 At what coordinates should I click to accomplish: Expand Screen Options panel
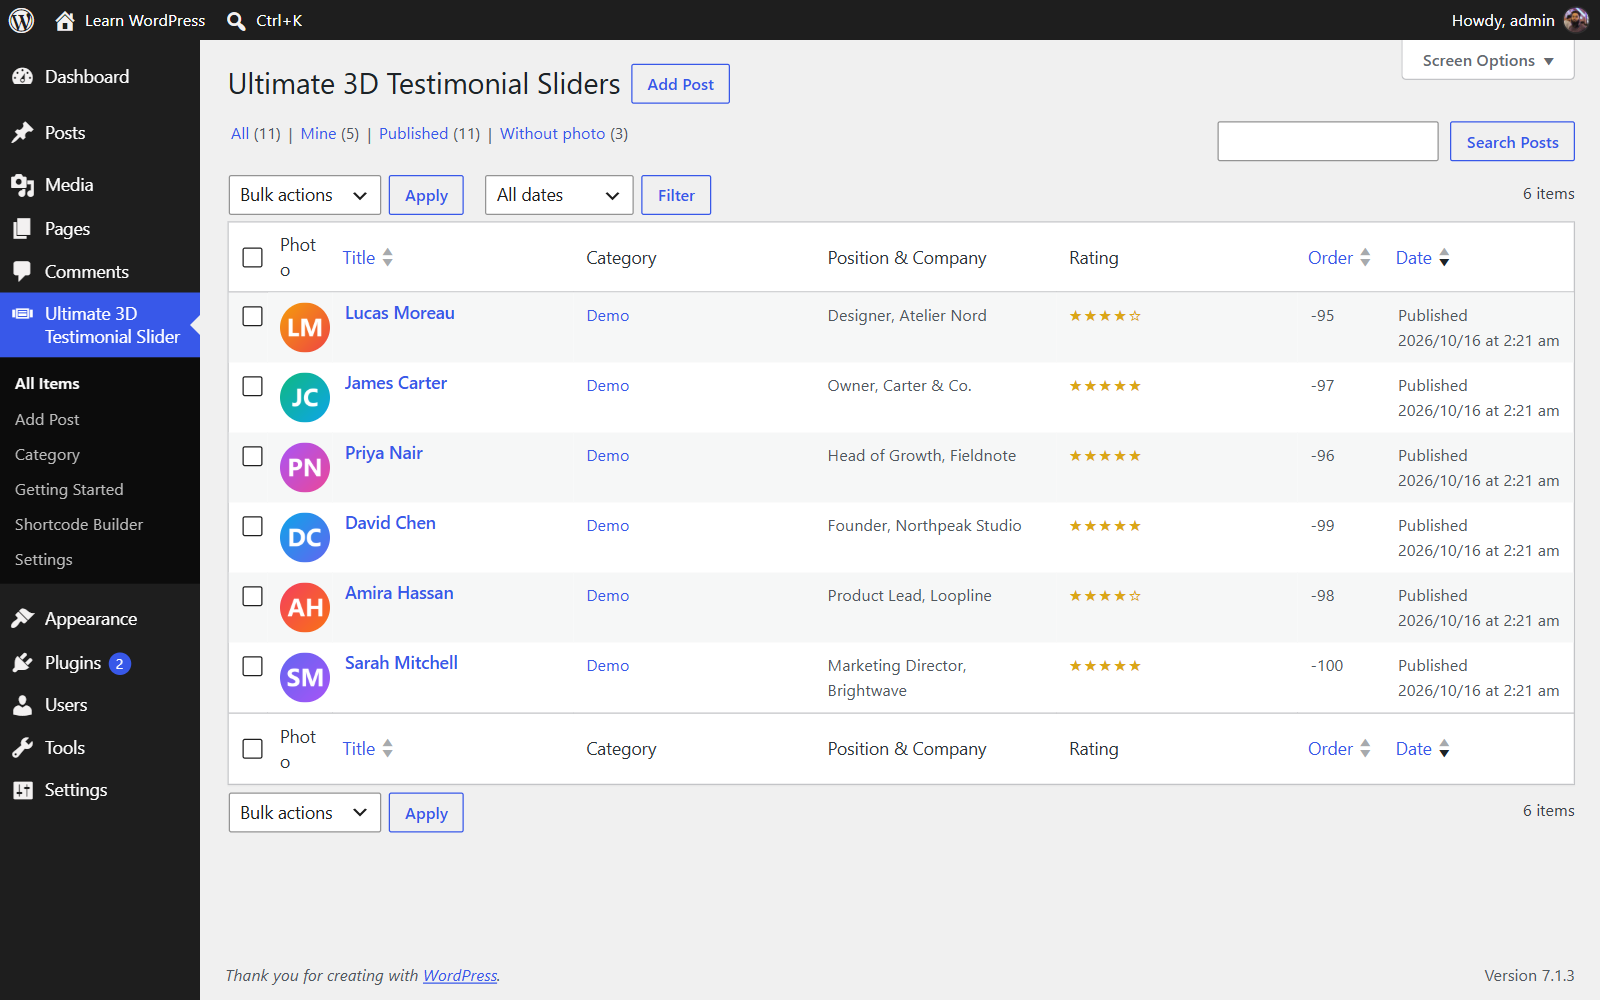[1488, 61]
